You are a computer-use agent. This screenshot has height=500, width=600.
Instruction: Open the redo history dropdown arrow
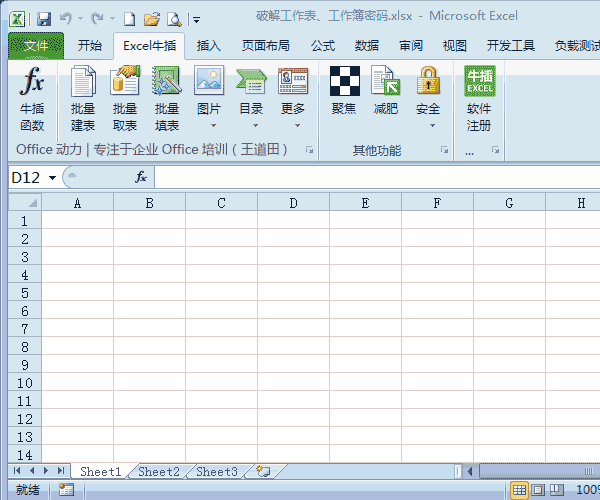tap(112, 18)
